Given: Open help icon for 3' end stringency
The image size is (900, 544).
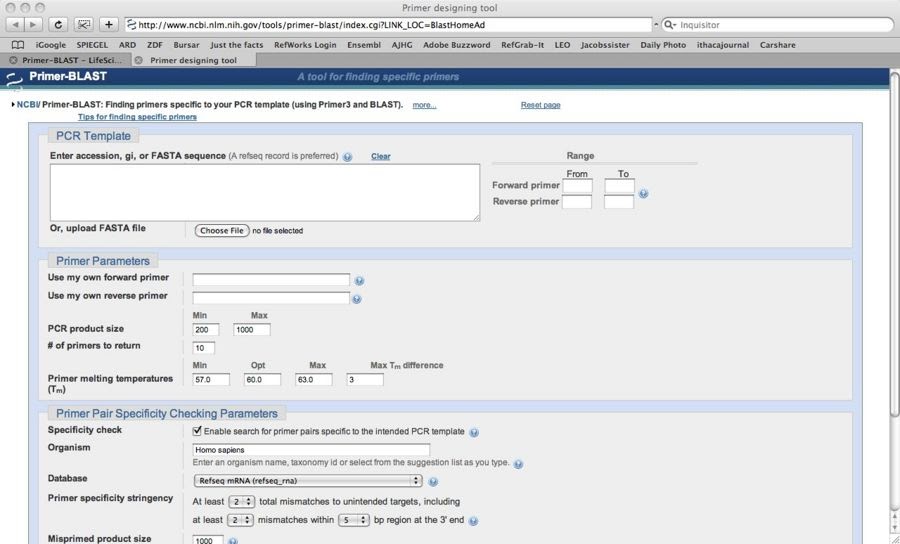Looking at the screenshot, I should [x=473, y=521].
